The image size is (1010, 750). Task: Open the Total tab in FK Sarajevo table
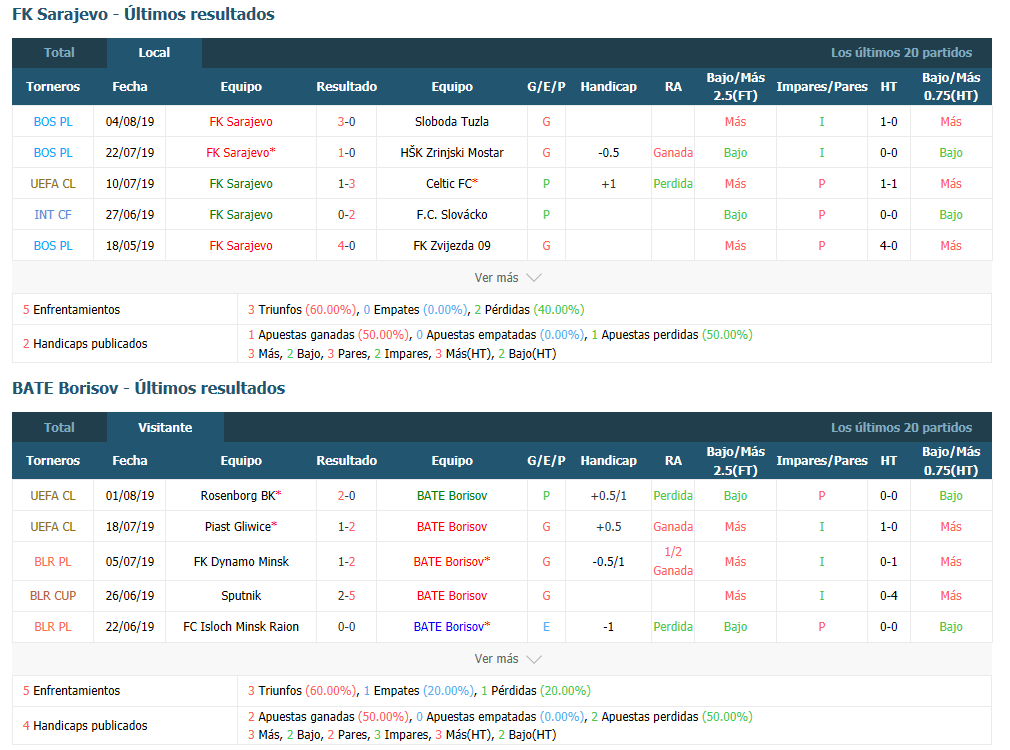click(x=59, y=53)
